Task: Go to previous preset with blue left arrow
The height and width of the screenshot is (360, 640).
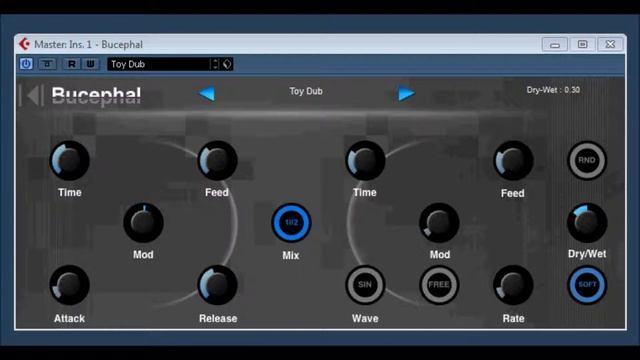Action: 207,93
